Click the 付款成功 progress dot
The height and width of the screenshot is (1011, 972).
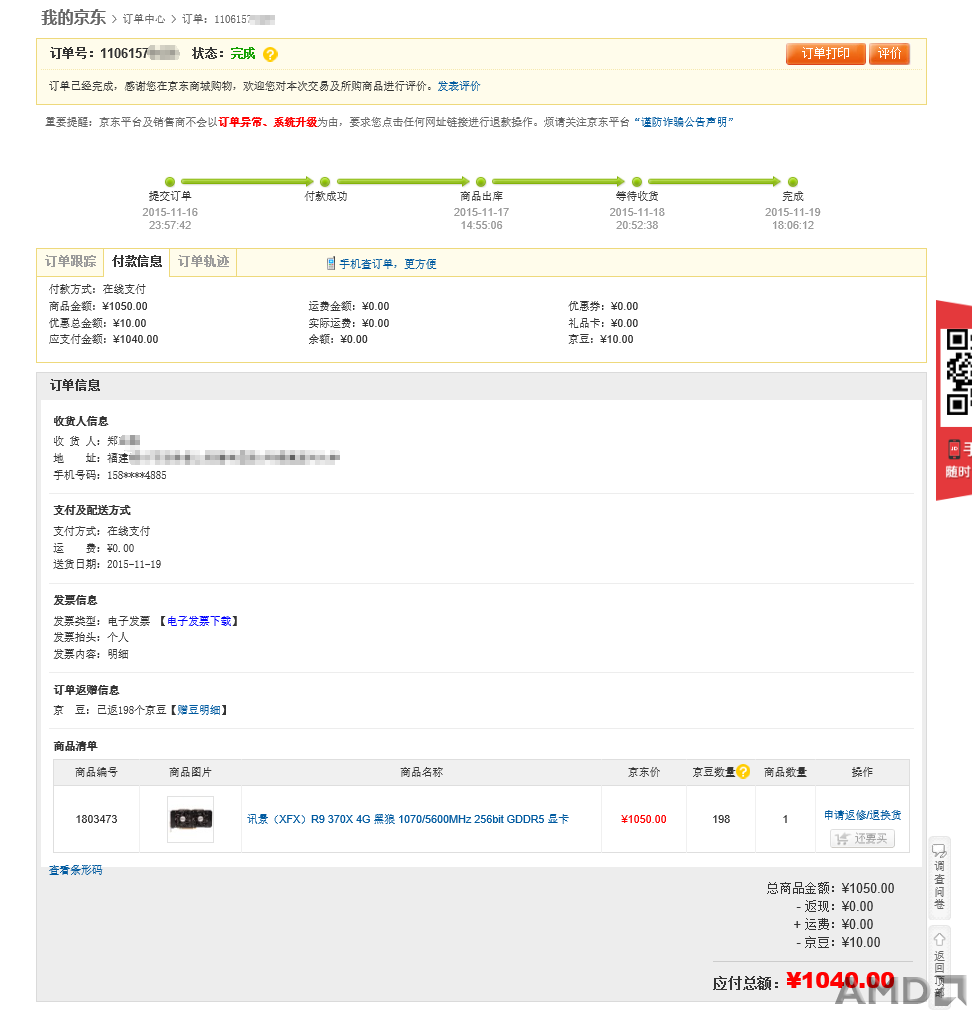[x=326, y=182]
